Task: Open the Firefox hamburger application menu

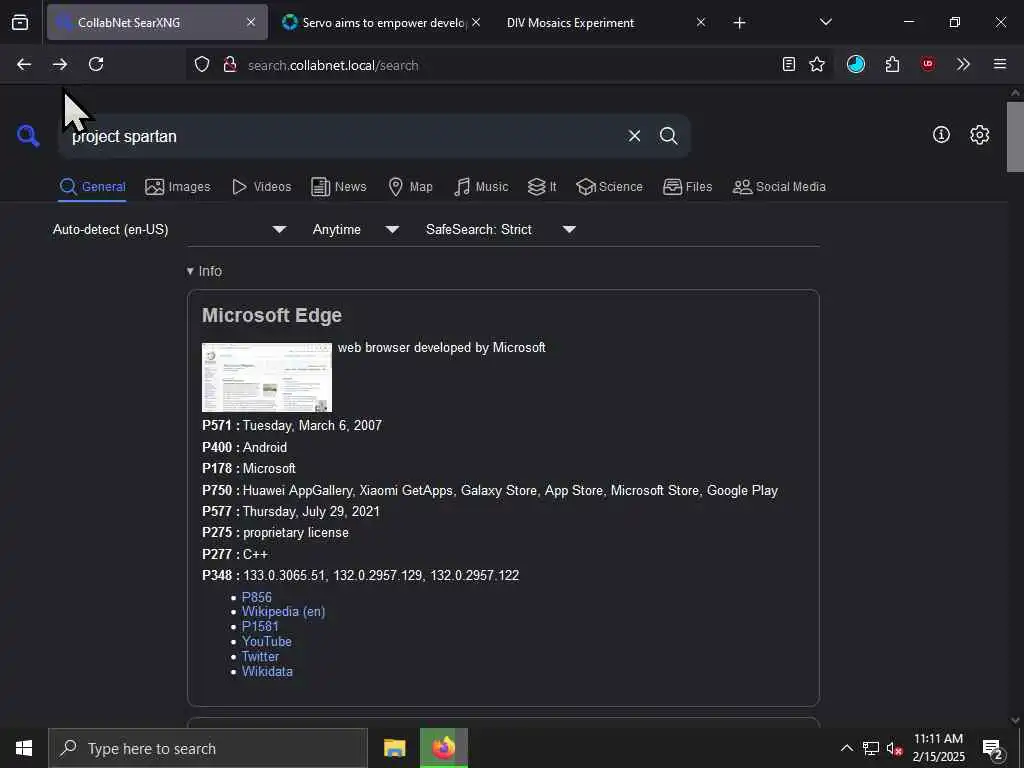Action: 1000,64
